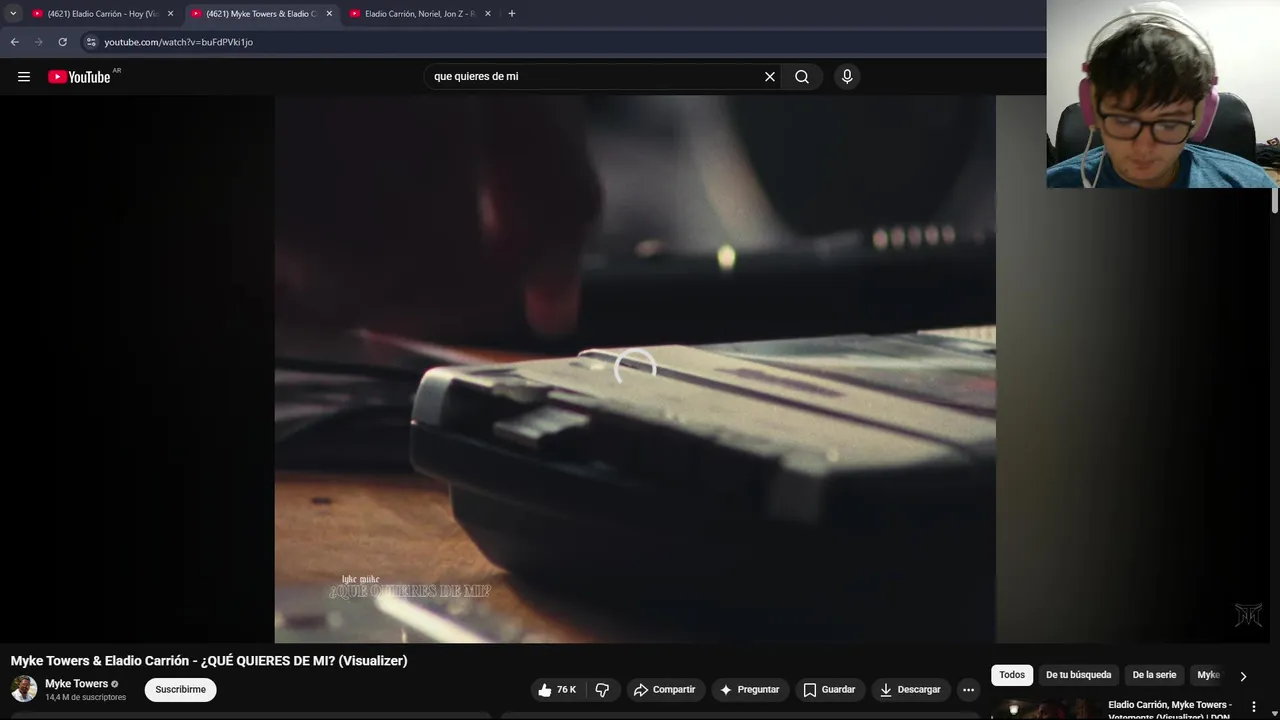Download the video via Descargar
Viewport: 1280px width, 720px height.
(x=909, y=690)
